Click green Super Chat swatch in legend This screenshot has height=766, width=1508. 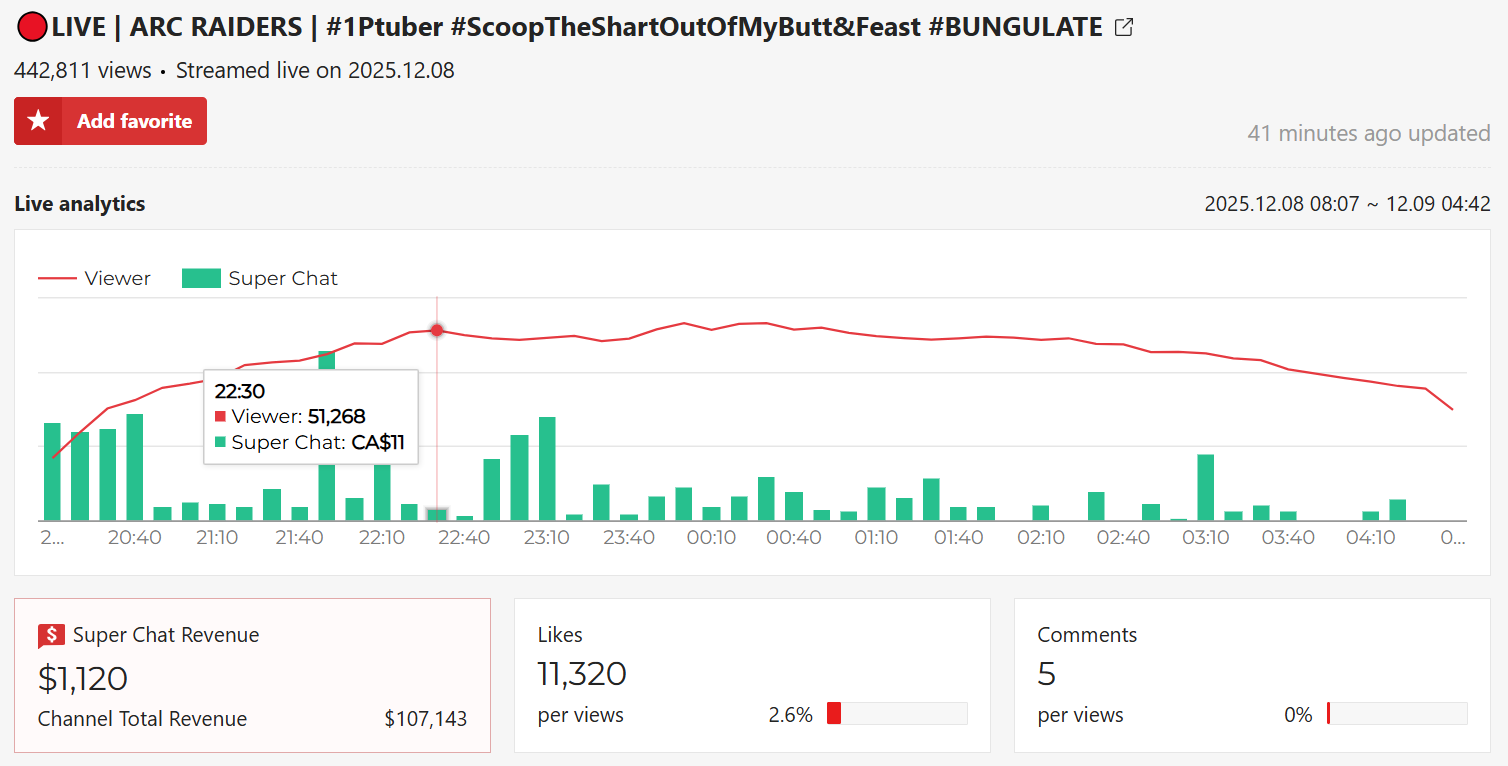click(x=200, y=279)
